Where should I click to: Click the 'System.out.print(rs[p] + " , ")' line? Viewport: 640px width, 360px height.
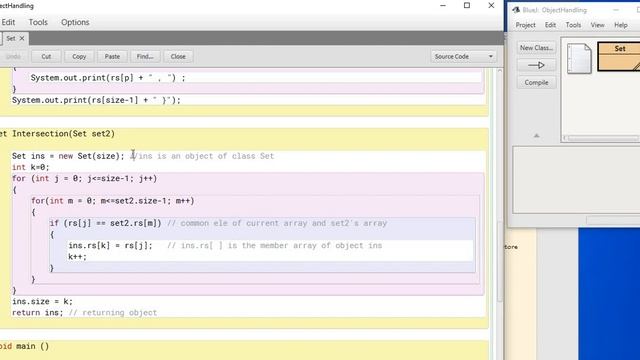point(108,78)
